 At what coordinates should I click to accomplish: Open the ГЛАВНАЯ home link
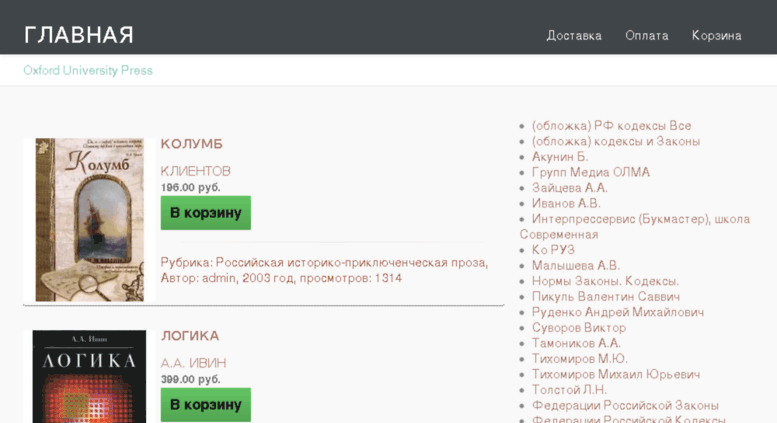pos(79,35)
